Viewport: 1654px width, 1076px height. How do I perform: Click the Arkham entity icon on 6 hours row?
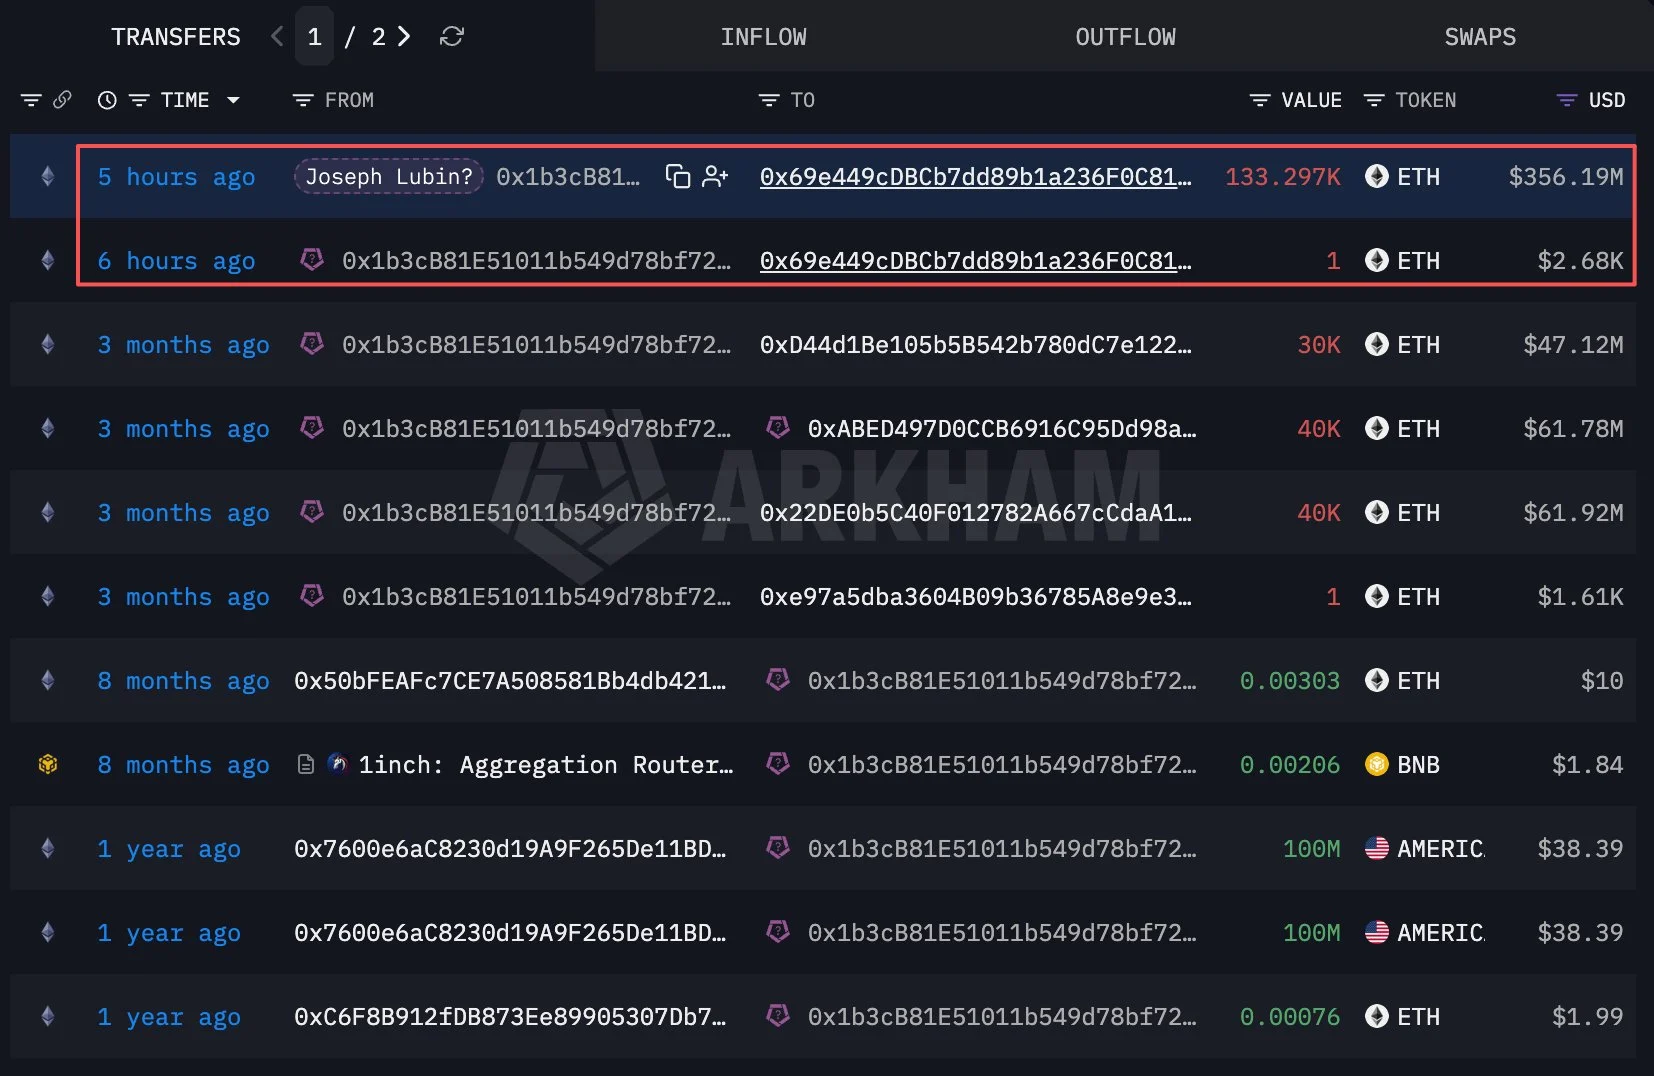pyautogui.click(x=312, y=260)
